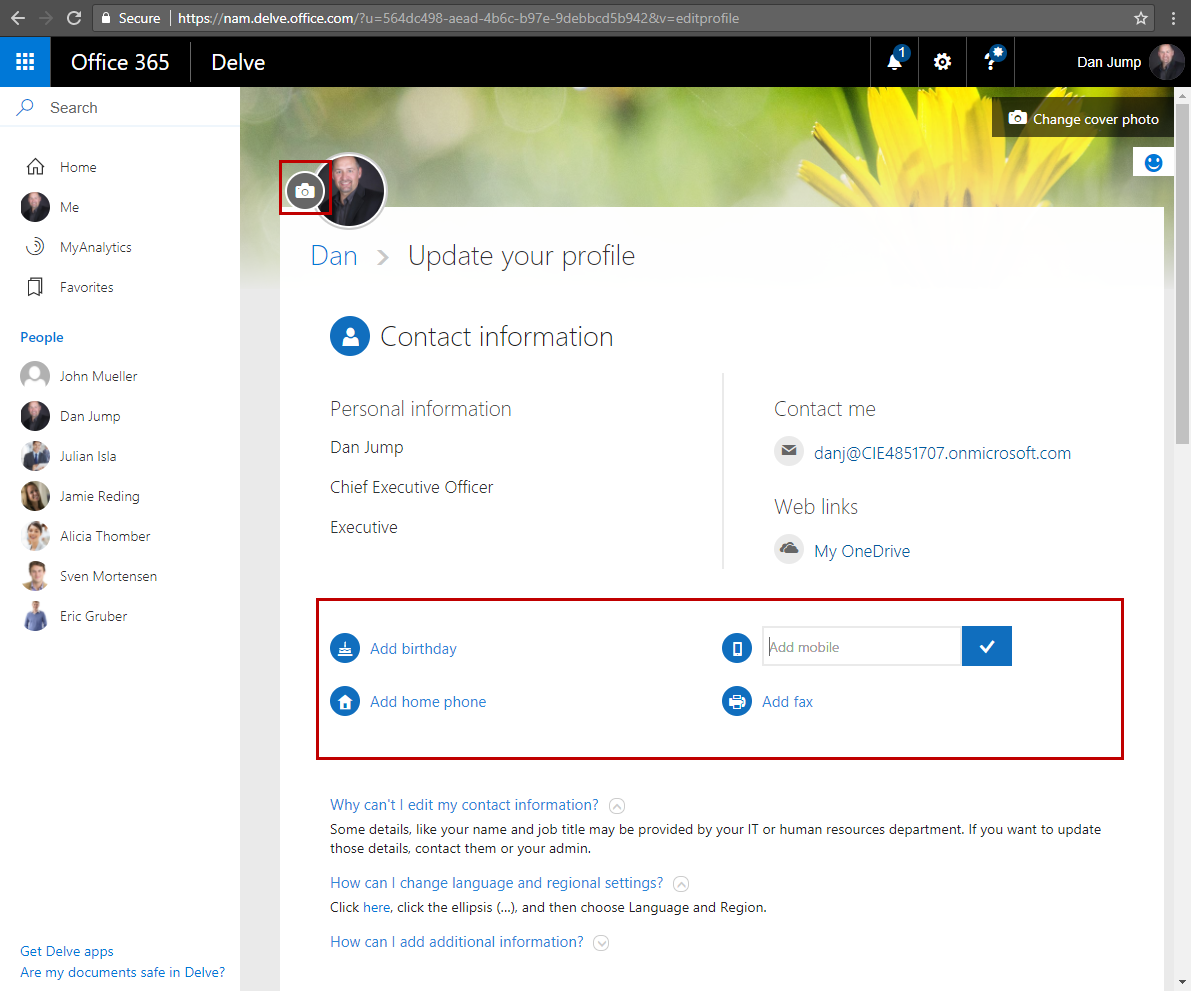This screenshot has width=1191, height=991.
Task: Click the smiley feedback icon
Action: pos(1153,162)
